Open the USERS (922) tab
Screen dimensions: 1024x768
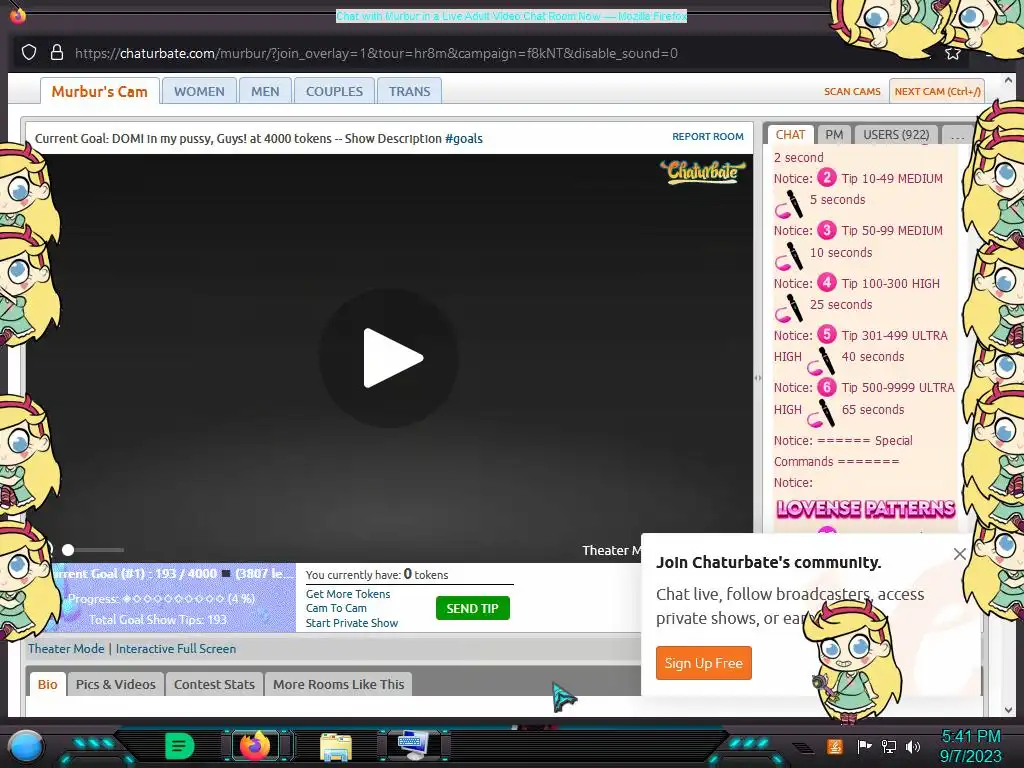pyautogui.click(x=896, y=135)
